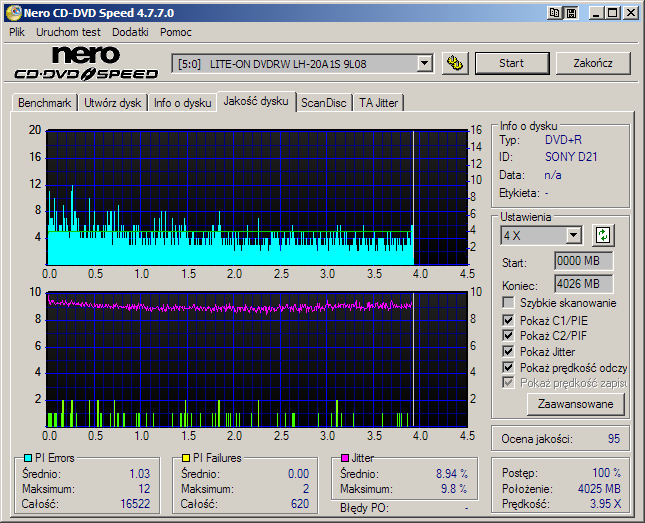Minimize the Nero CD-DVD Speed window
Viewport: 645px width, 523px height.
point(596,13)
